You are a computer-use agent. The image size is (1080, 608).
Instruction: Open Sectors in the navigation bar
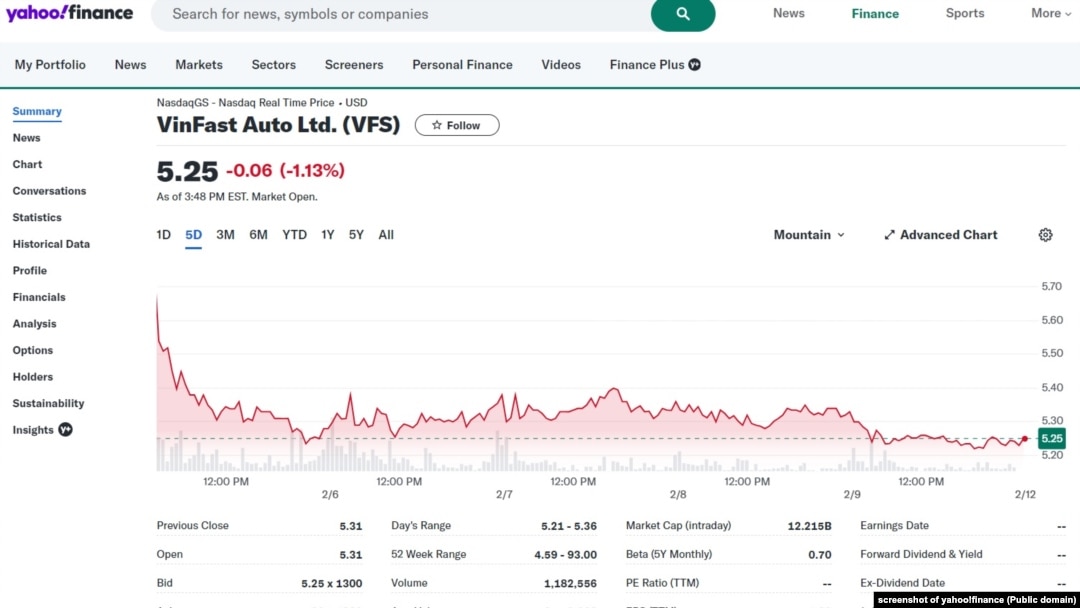(x=273, y=65)
